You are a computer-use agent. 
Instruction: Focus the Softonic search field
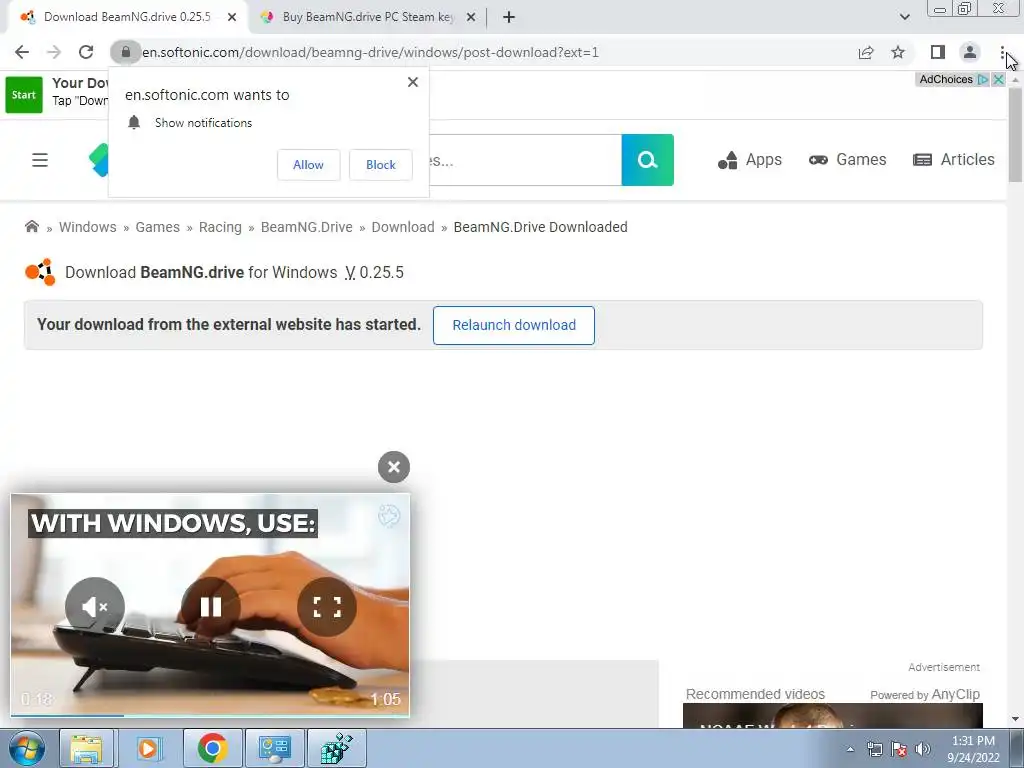(x=525, y=160)
